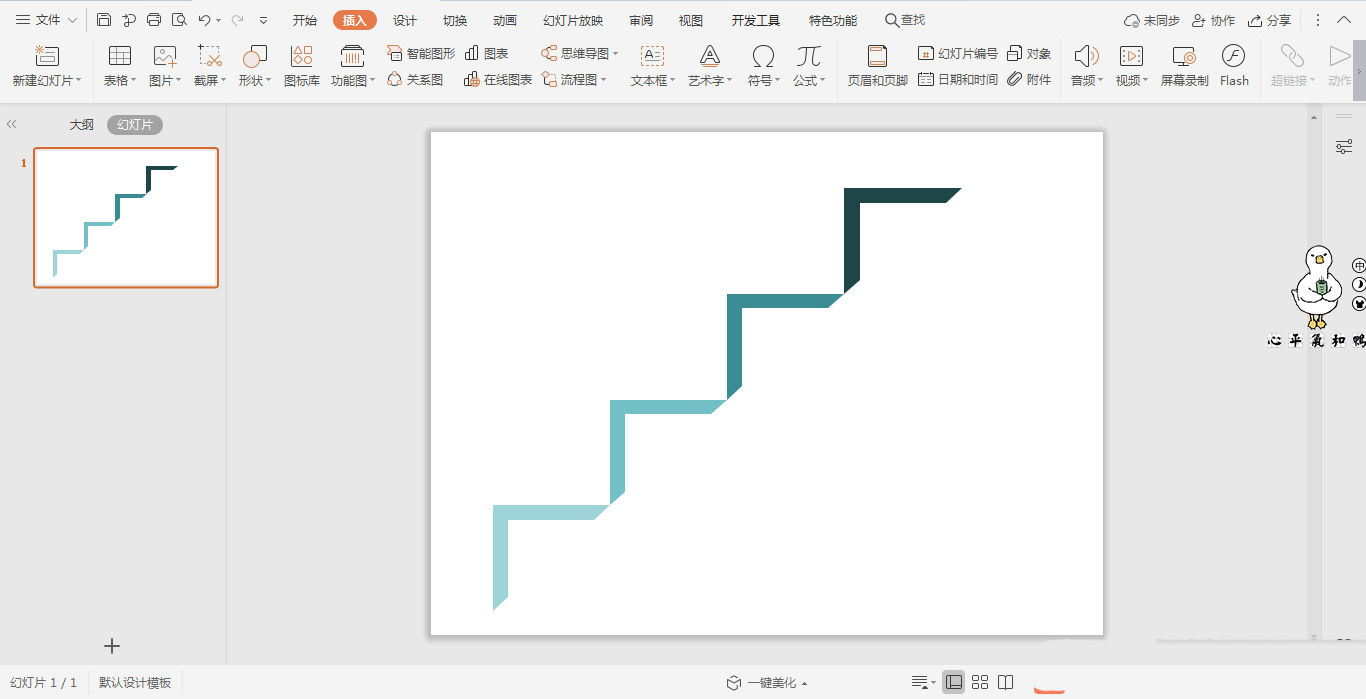
Task: Switch the side panel to 幻灯片 thumbnails
Action: (x=135, y=125)
